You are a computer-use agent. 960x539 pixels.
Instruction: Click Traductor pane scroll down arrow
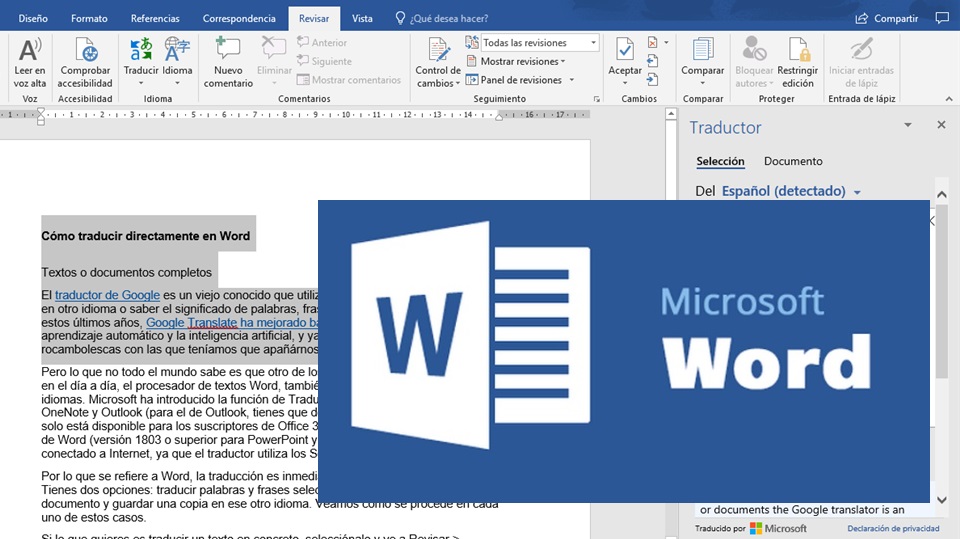pos(942,500)
